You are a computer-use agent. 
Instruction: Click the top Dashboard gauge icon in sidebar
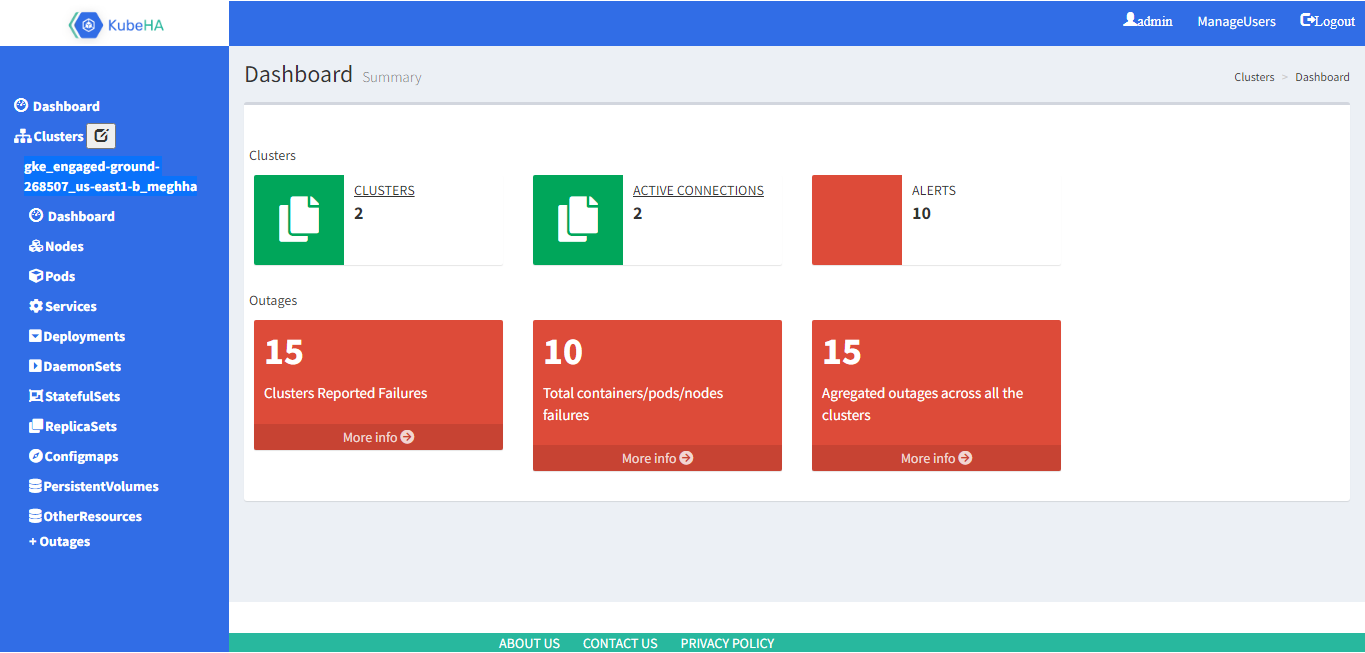tap(21, 105)
